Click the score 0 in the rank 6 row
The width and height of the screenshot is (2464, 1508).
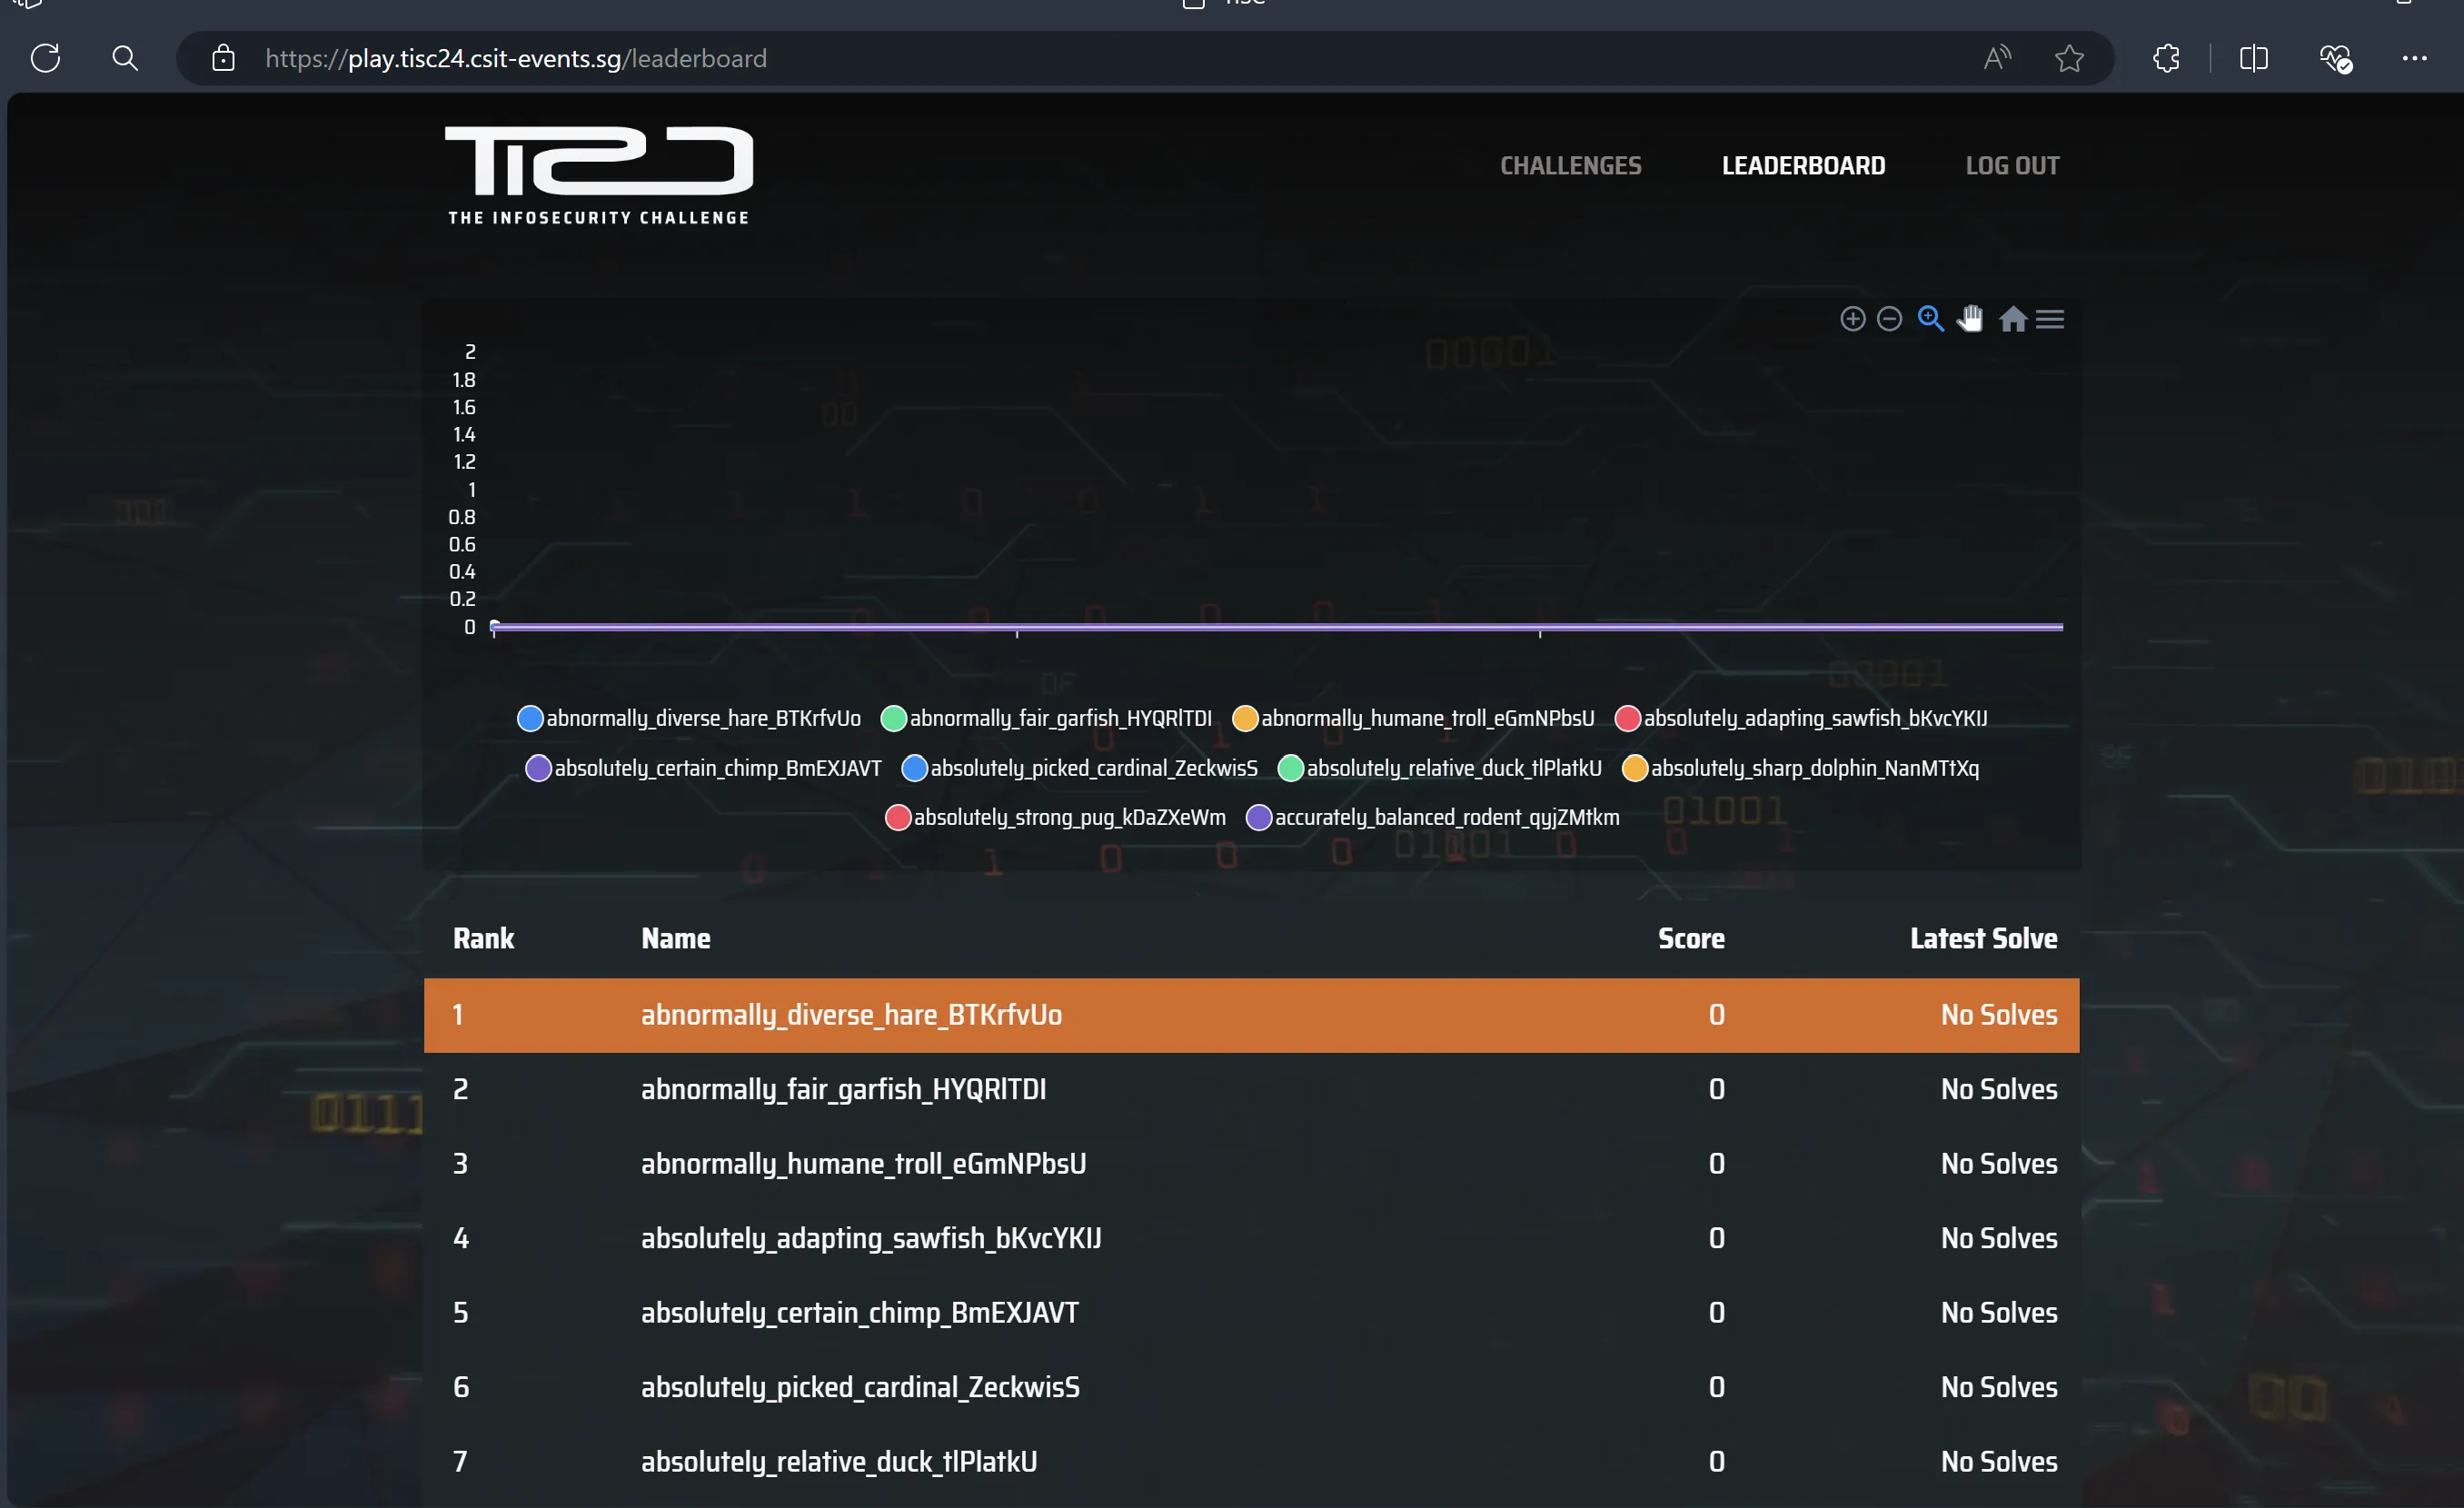(x=1717, y=1387)
